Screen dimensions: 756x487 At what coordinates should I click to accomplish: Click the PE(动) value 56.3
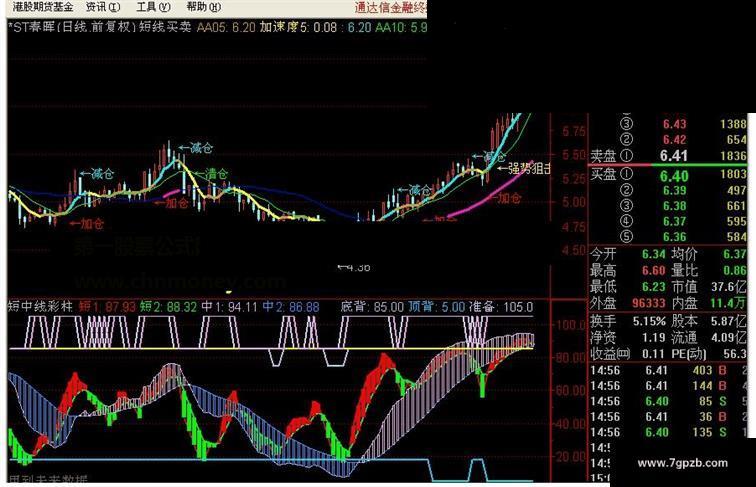click(735, 354)
